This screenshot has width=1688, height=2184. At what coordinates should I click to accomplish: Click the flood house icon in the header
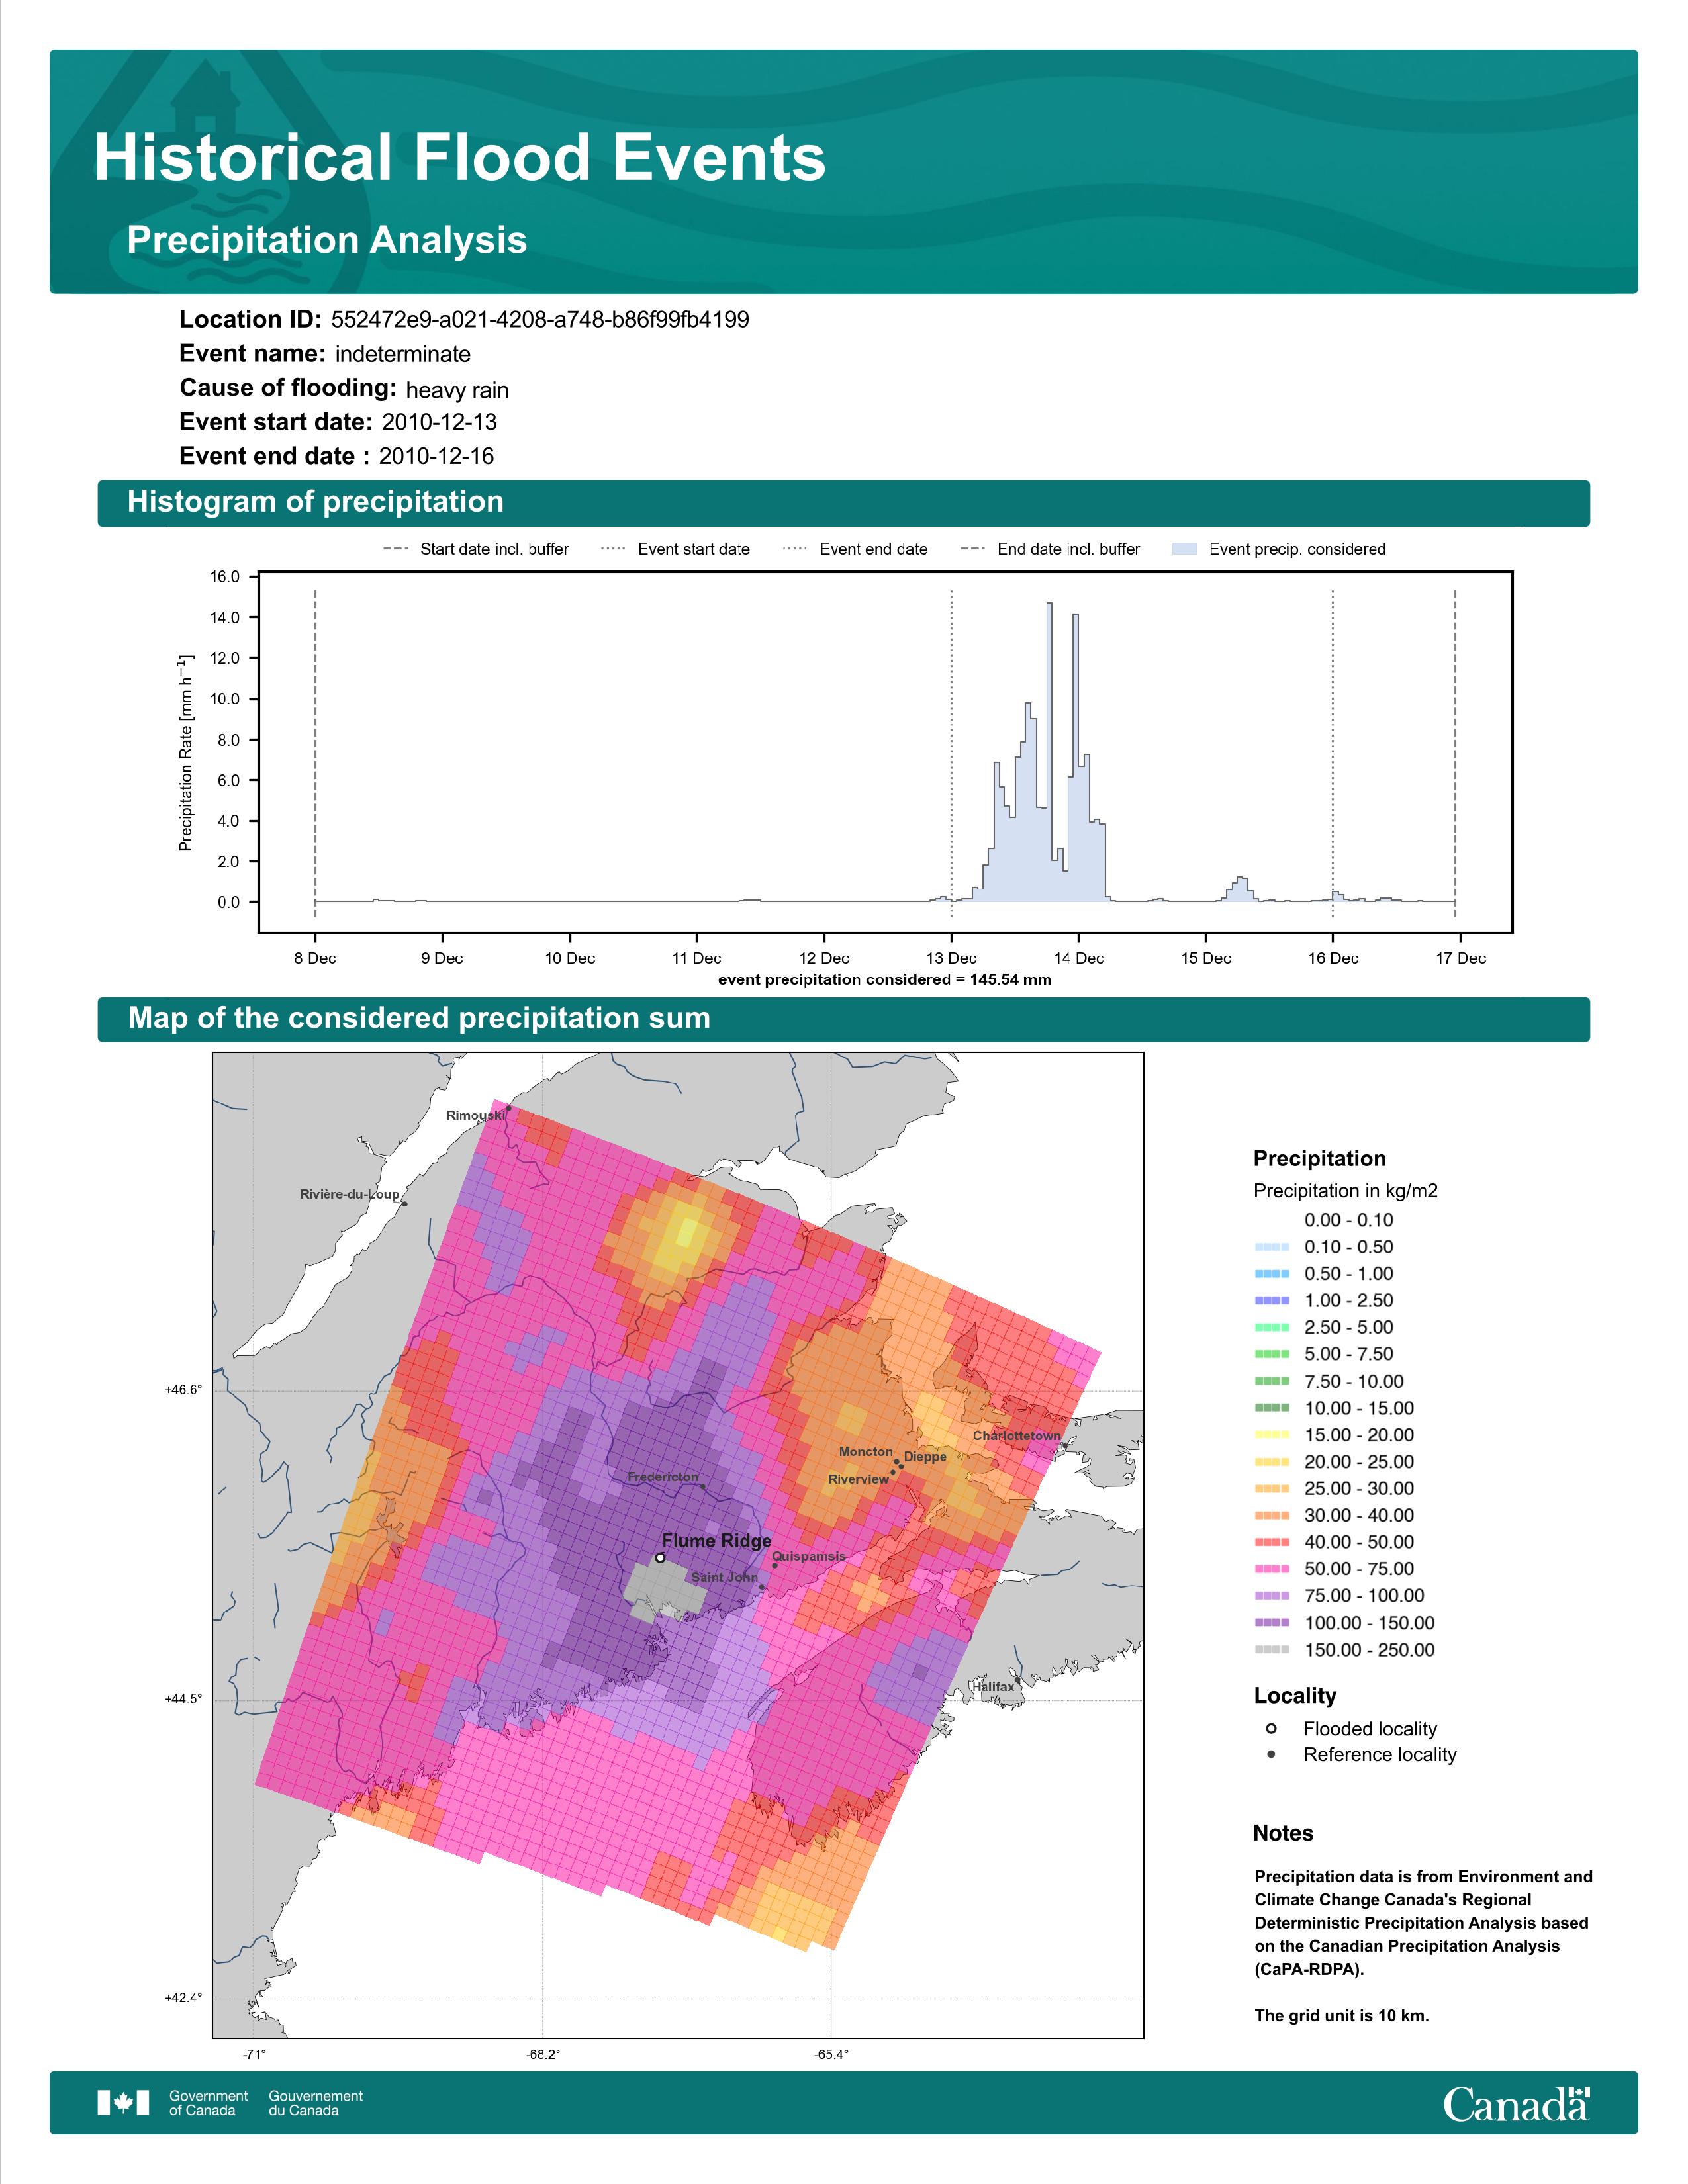pos(205,95)
